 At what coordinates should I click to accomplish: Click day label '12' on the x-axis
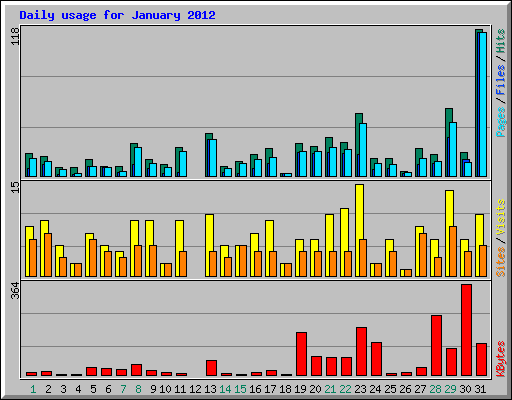195,389
